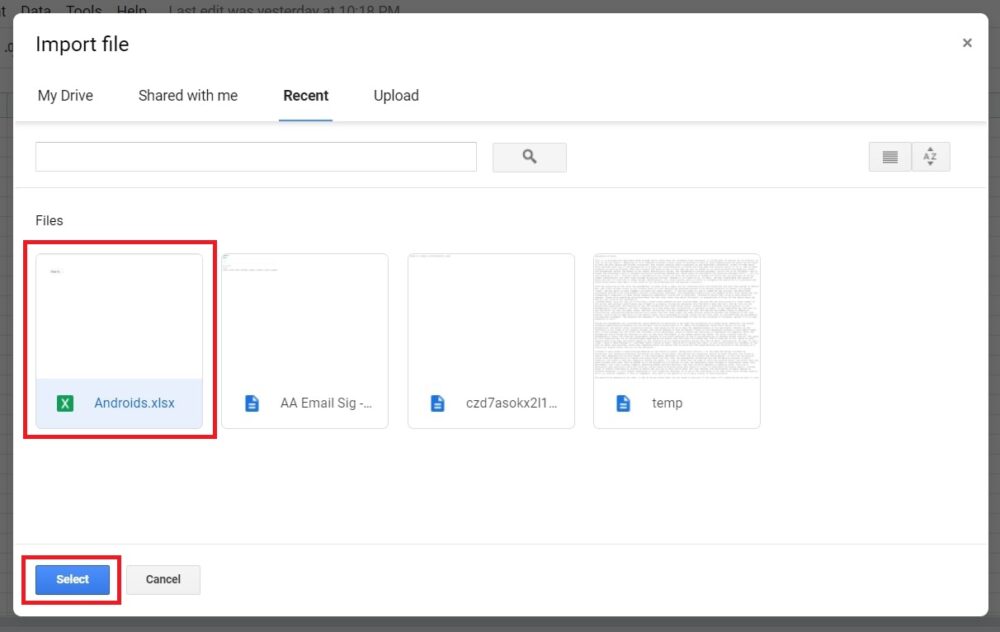The height and width of the screenshot is (632, 1000).
Task: Click the Docs icon beside czd7asokx2l1
Action: click(437, 403)
